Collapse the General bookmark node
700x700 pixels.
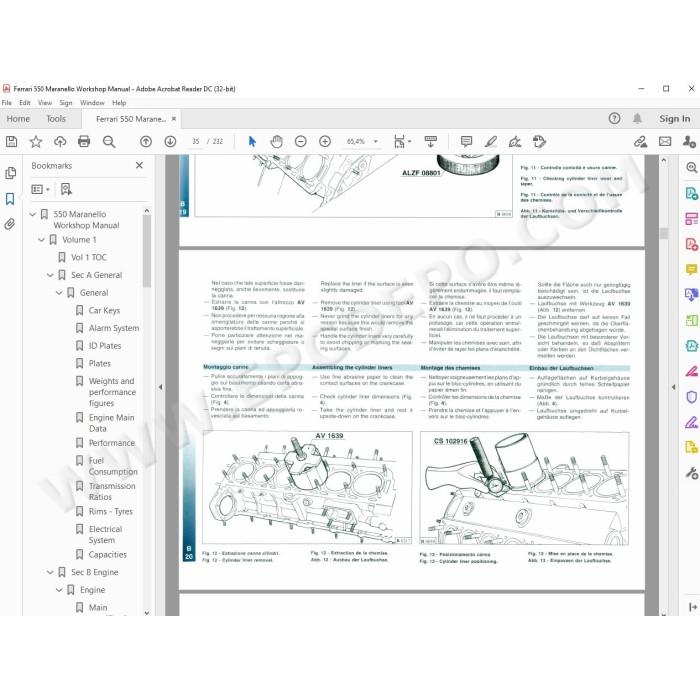click(x=59, y=293)
